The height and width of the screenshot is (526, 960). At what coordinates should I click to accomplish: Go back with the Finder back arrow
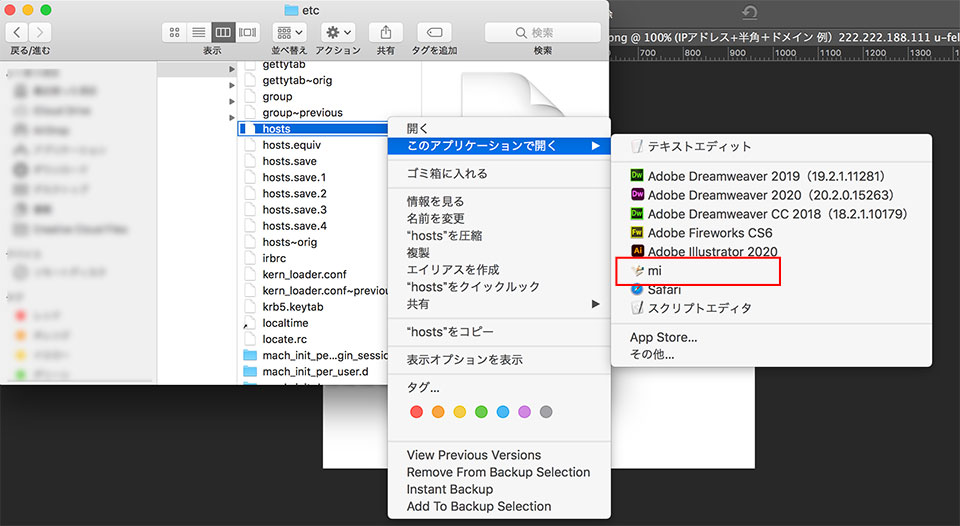click(17, 32)
